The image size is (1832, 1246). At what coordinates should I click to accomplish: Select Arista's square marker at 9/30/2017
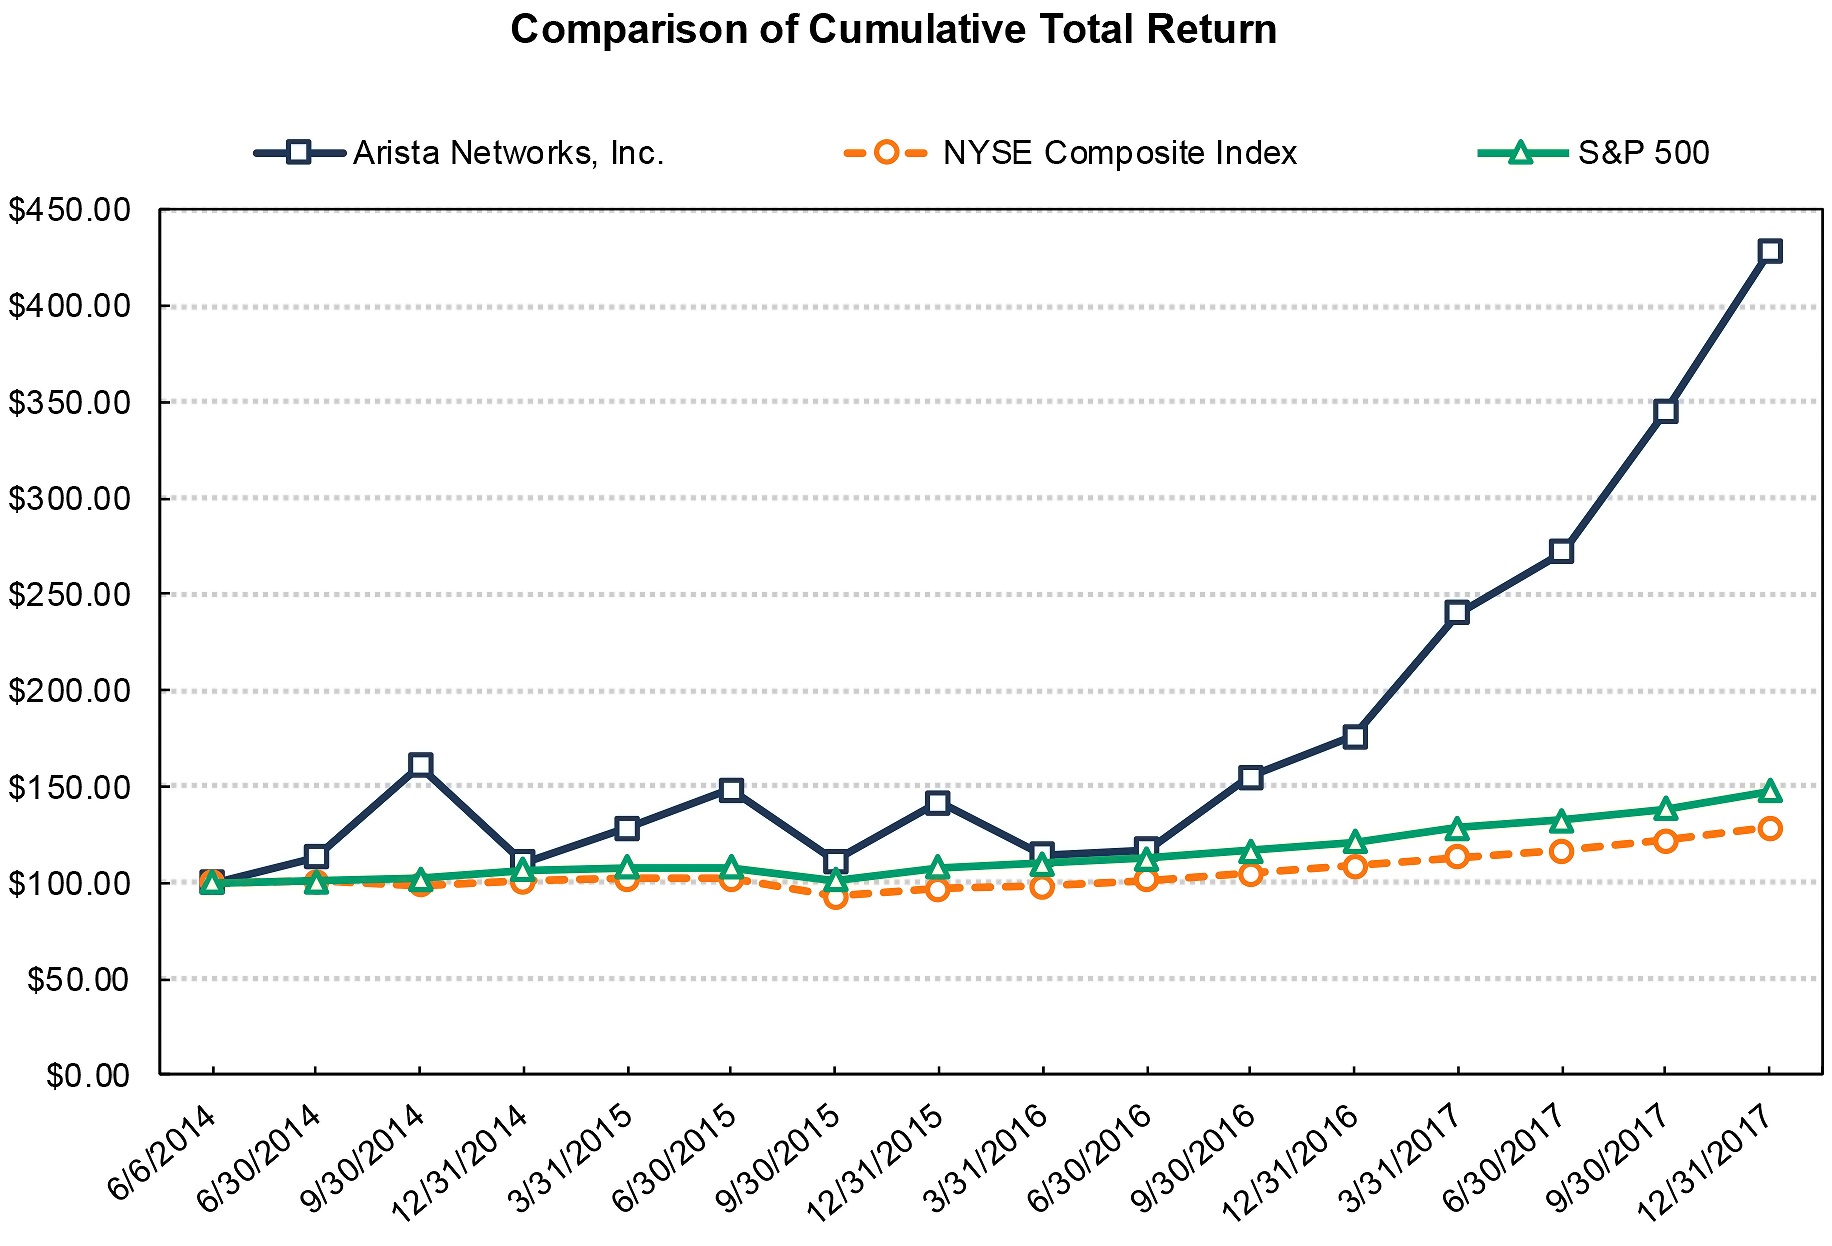point(1665,411)
